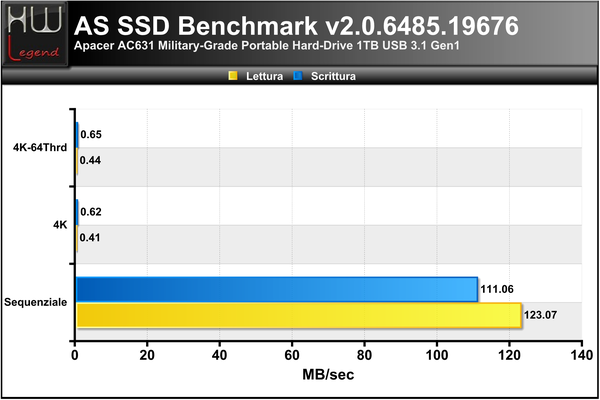
Task: Select the 4K category label
Action: coord(60,225)
